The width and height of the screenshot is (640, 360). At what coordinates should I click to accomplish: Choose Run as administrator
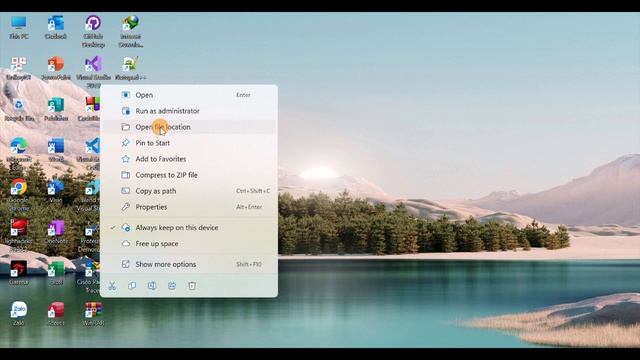pyautogui.click(x=189, y=111)
